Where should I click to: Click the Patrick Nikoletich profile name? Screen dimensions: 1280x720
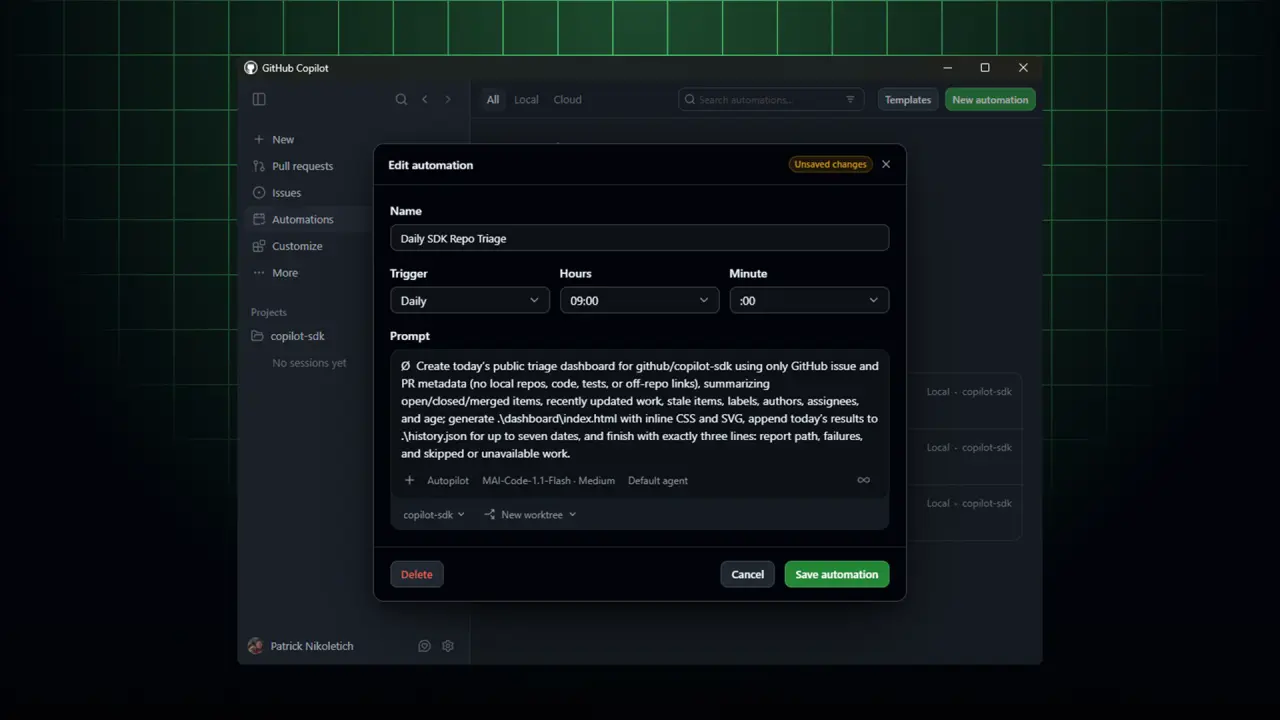point(312,646)
